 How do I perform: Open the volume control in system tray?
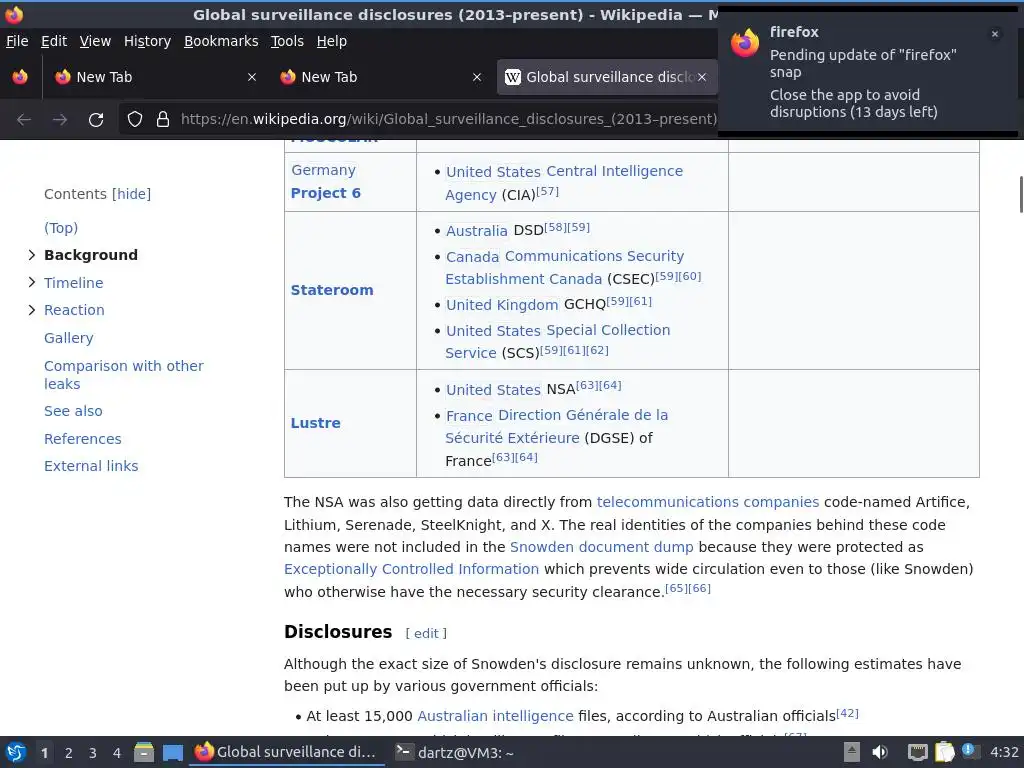point(880,752)
